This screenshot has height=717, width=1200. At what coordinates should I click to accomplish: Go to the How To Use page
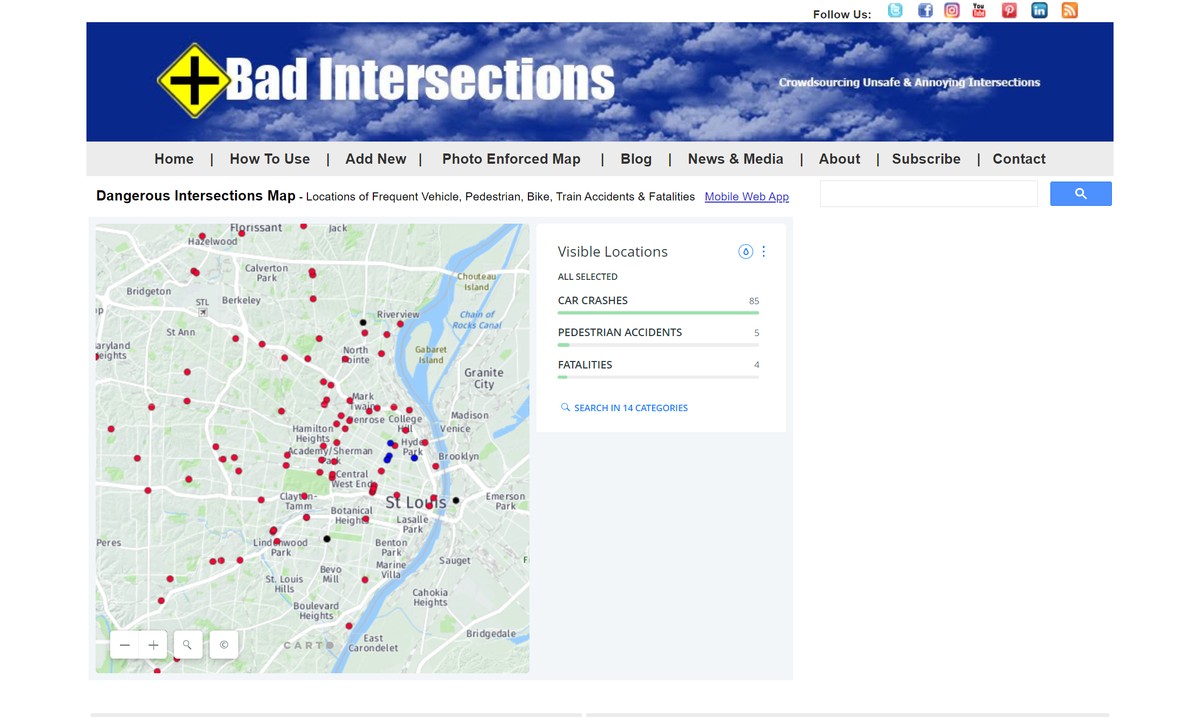point(269,159)
